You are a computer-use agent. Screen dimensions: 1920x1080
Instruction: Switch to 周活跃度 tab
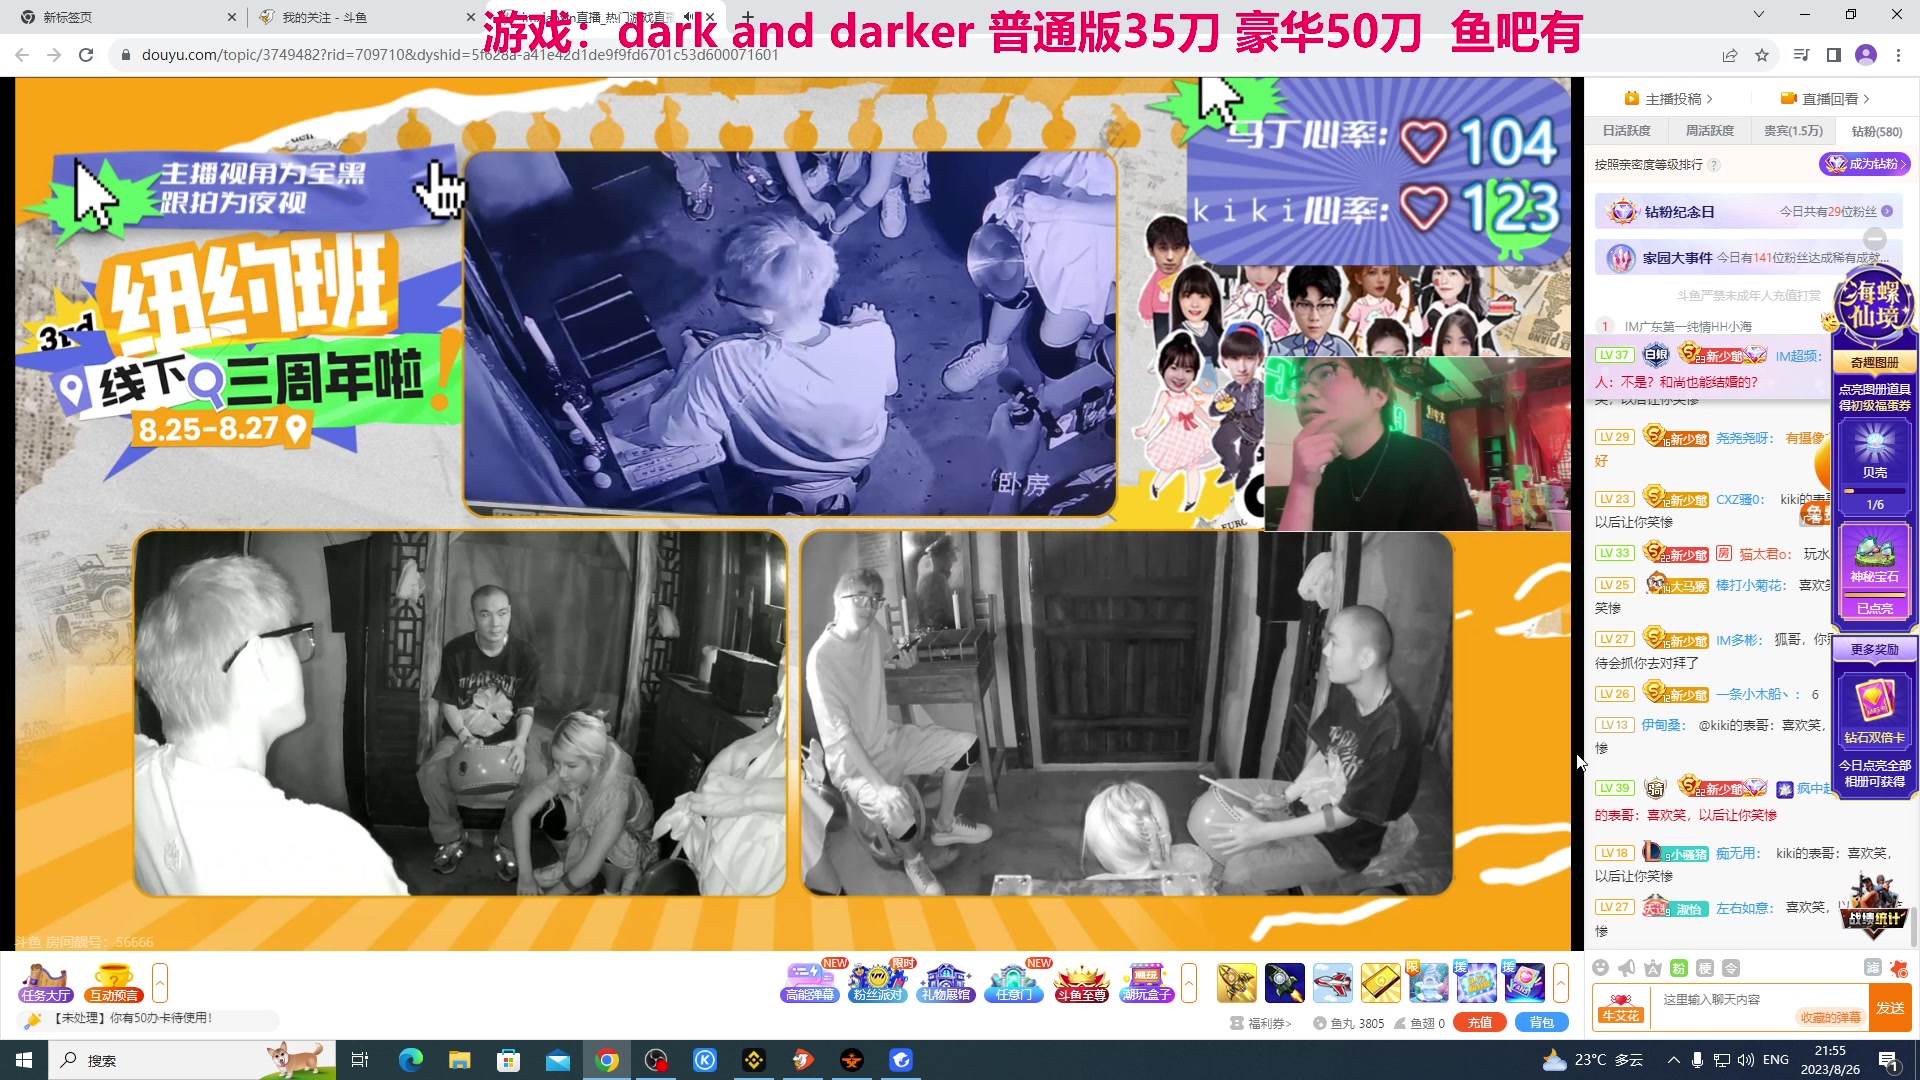tap(1710, 131)
